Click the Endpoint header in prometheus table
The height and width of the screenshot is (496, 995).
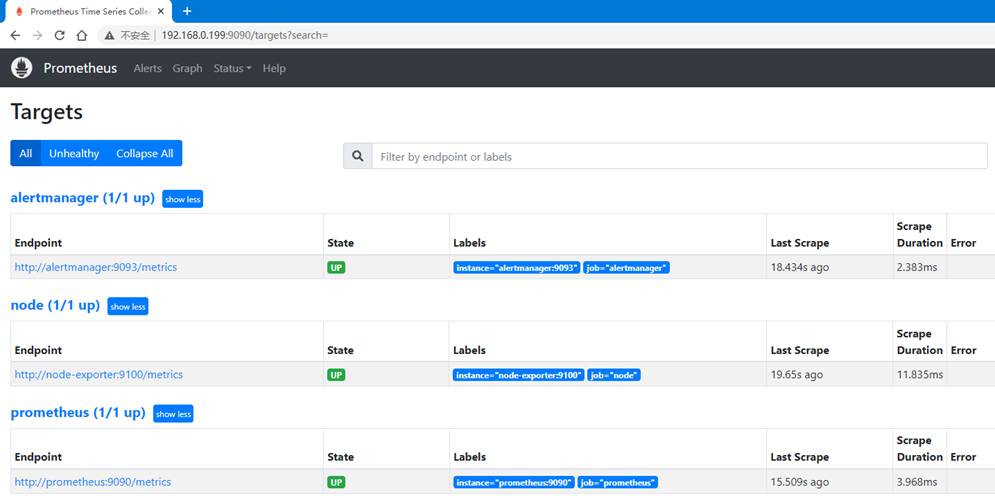click(38, 457)
